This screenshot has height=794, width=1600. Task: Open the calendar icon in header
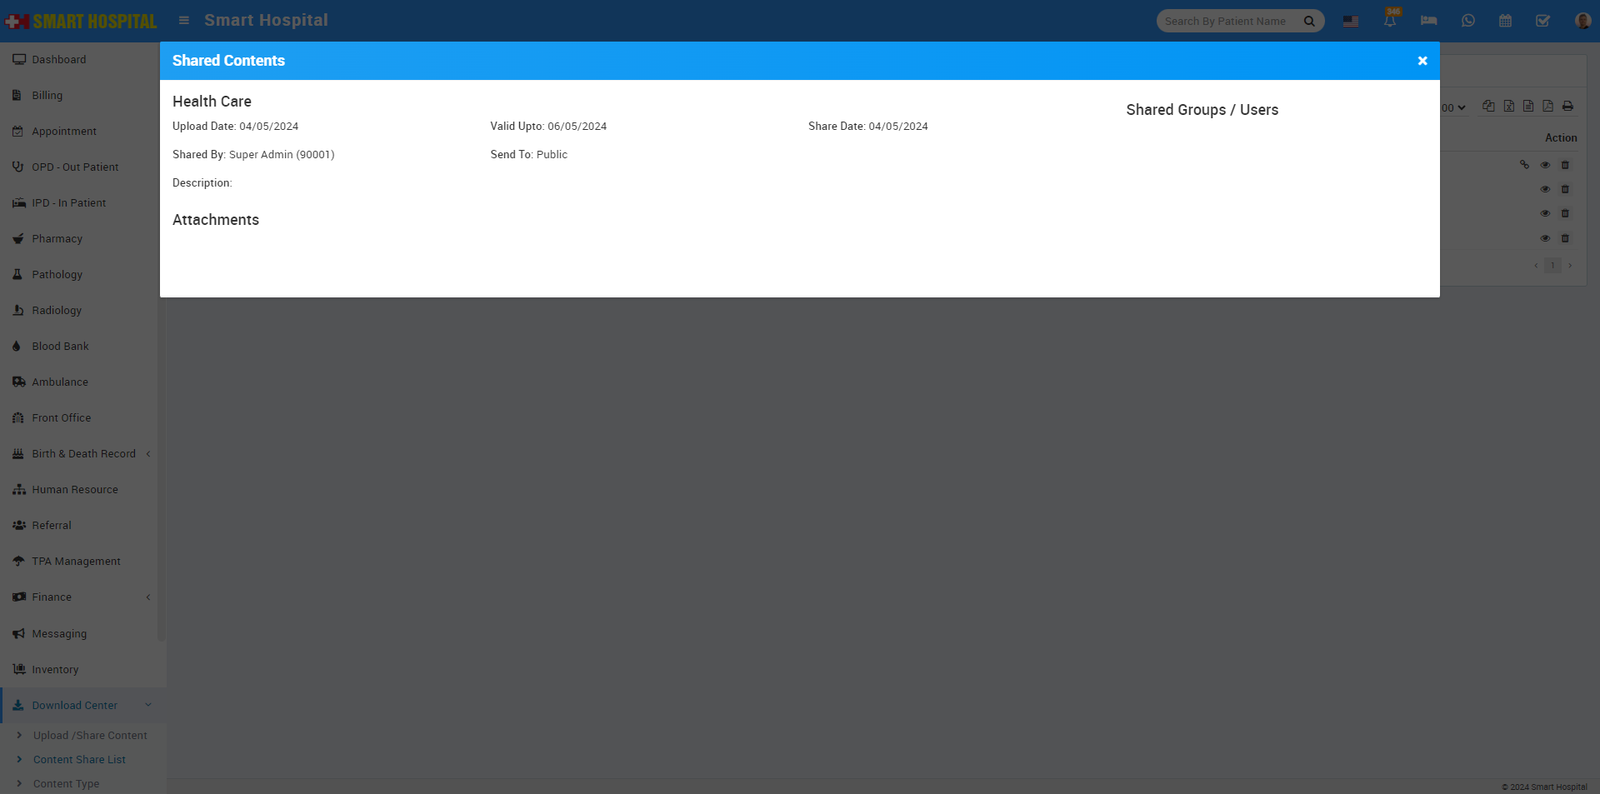click(x=1505, y=21)
